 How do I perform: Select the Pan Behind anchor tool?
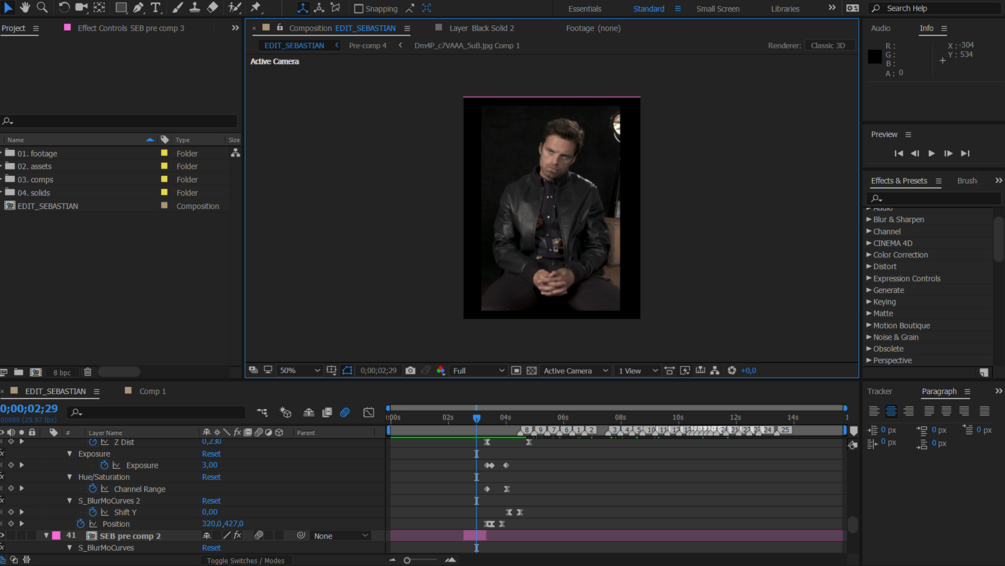coord(99,8)
